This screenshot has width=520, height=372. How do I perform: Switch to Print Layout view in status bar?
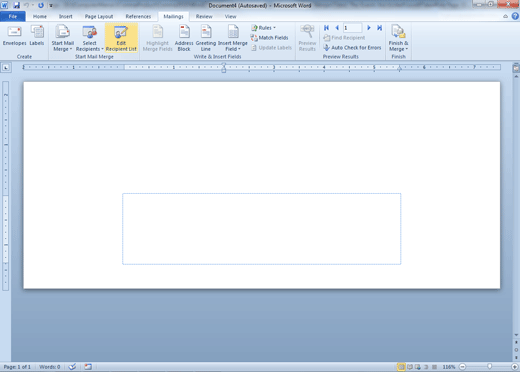click(401, 367)
